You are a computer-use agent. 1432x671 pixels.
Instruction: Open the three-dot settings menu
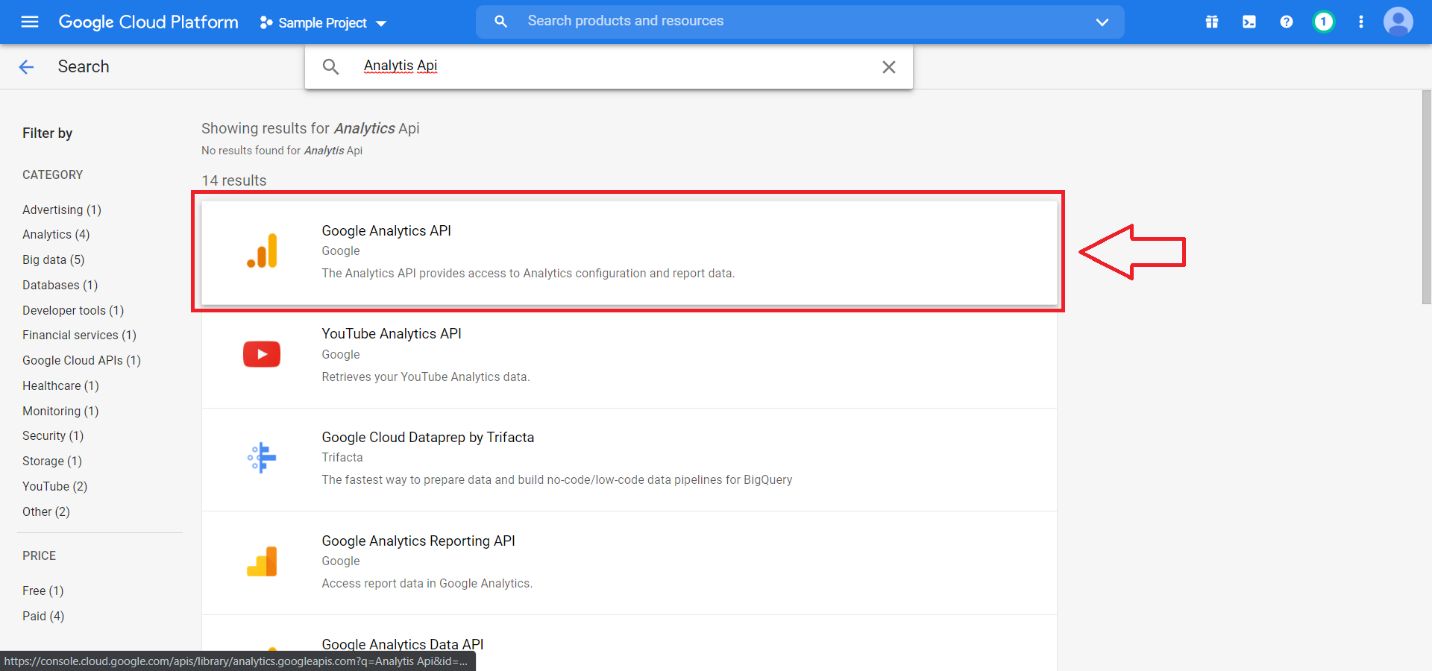pos(1360,22)
